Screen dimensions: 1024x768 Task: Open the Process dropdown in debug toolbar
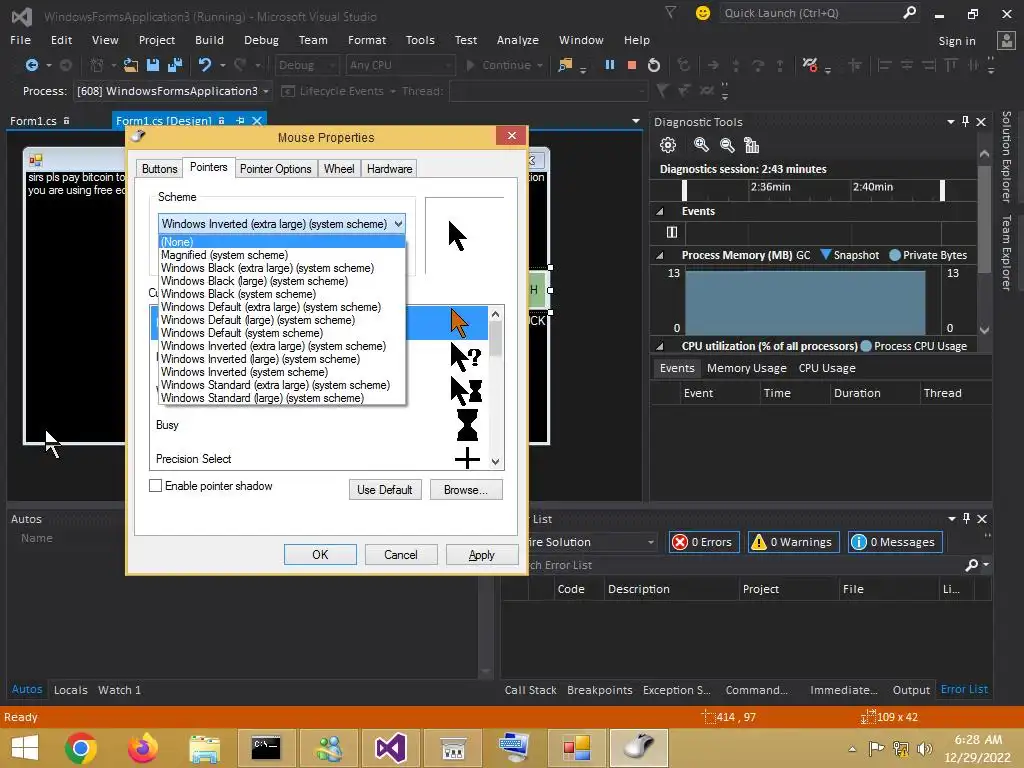[266, 91]
